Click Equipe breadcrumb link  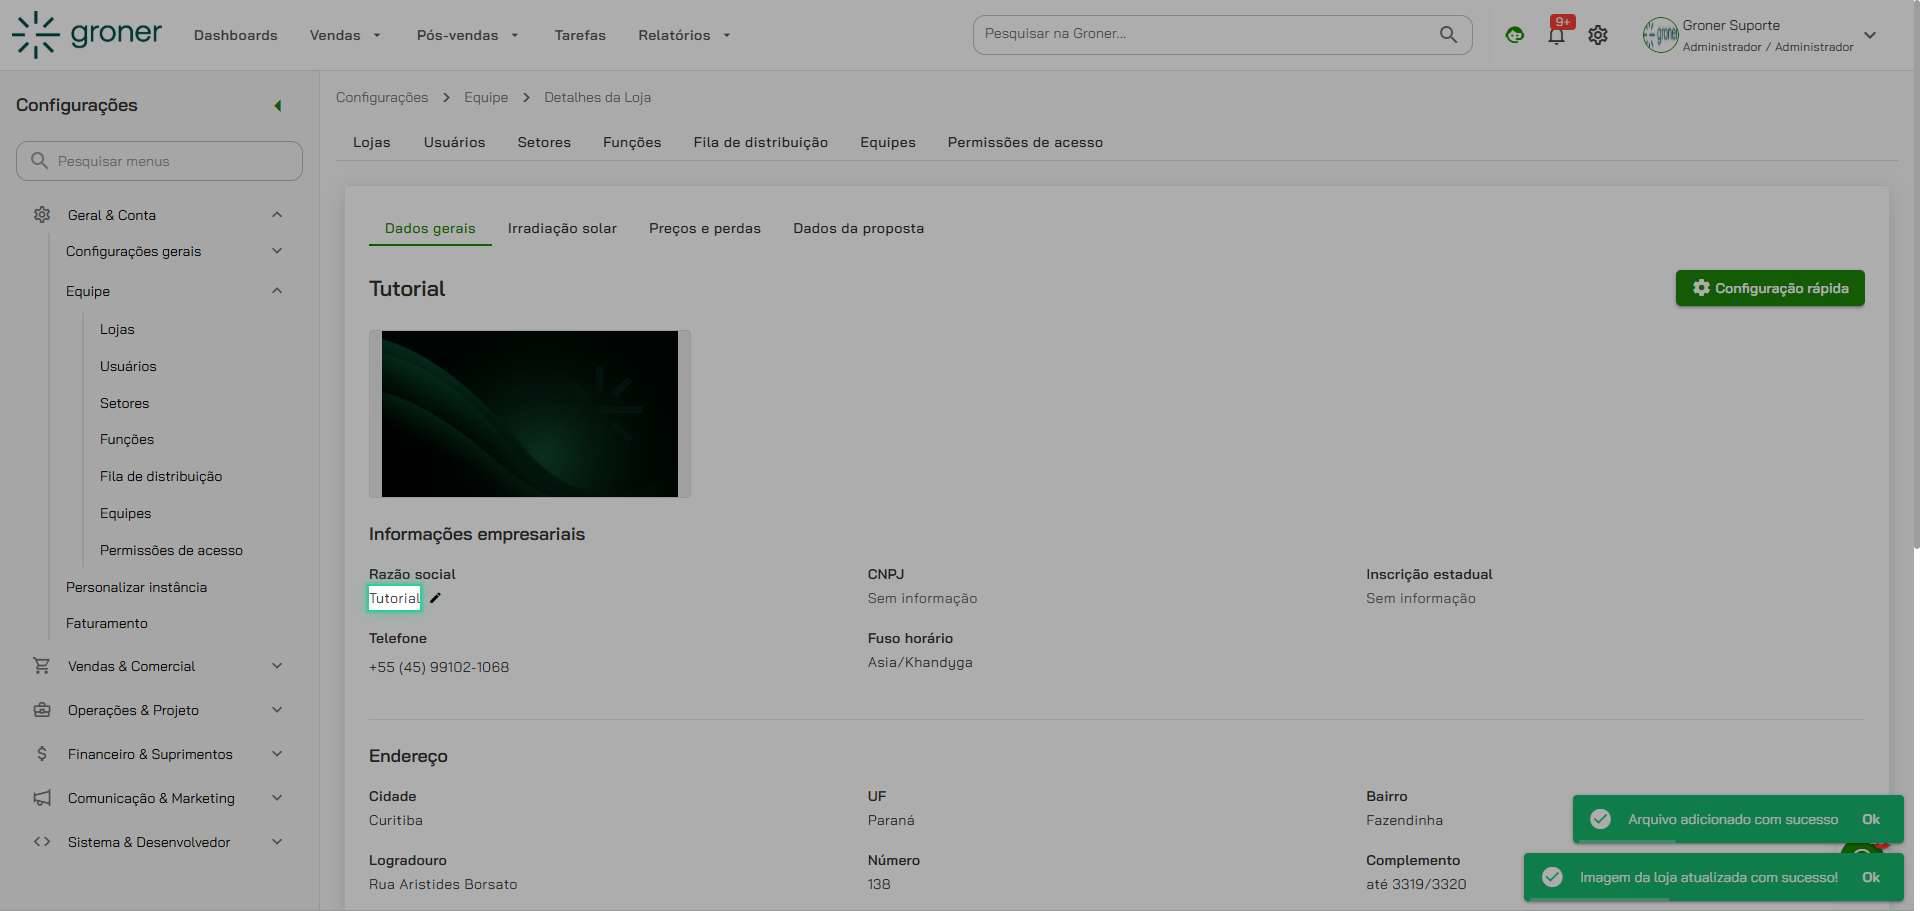pyautogui.click(x=486, y=98)
